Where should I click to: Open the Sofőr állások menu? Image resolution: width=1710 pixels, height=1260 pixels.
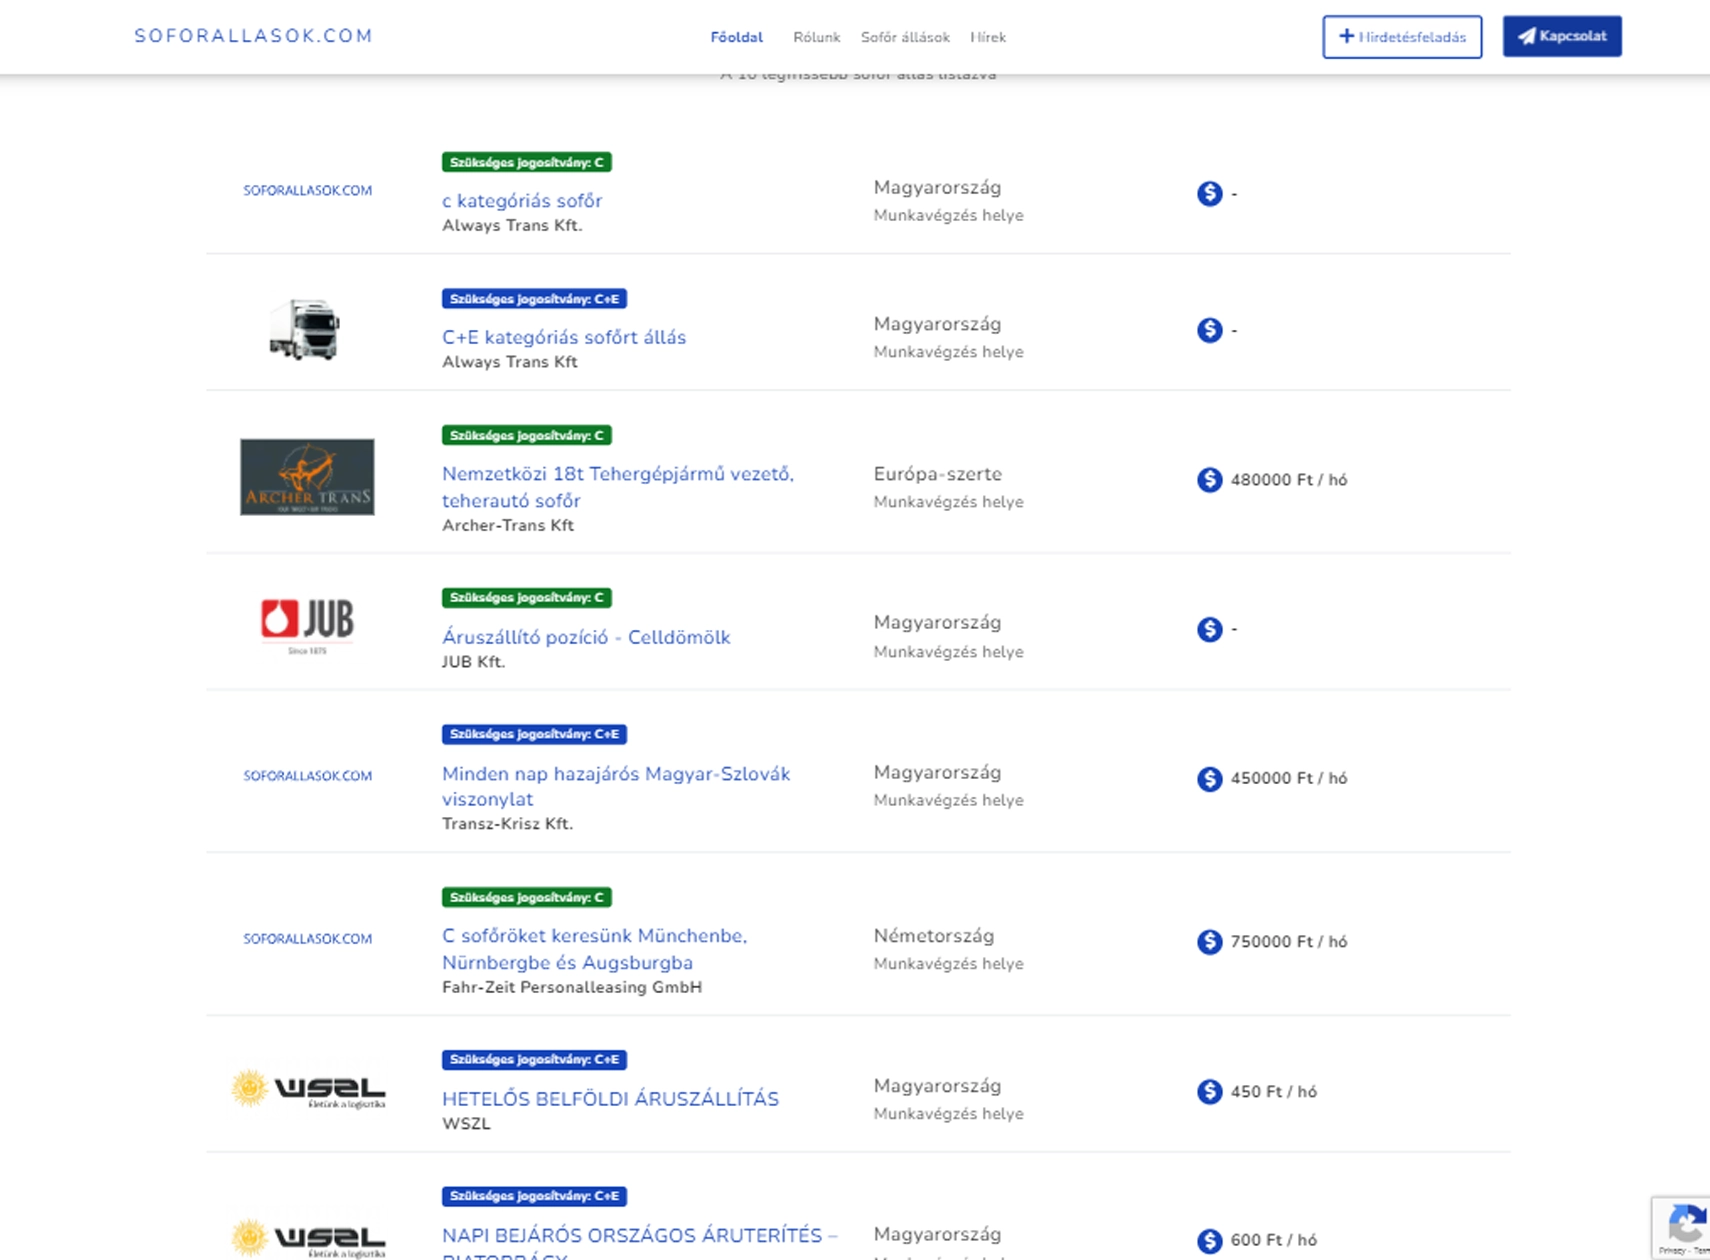pos(905,37)
